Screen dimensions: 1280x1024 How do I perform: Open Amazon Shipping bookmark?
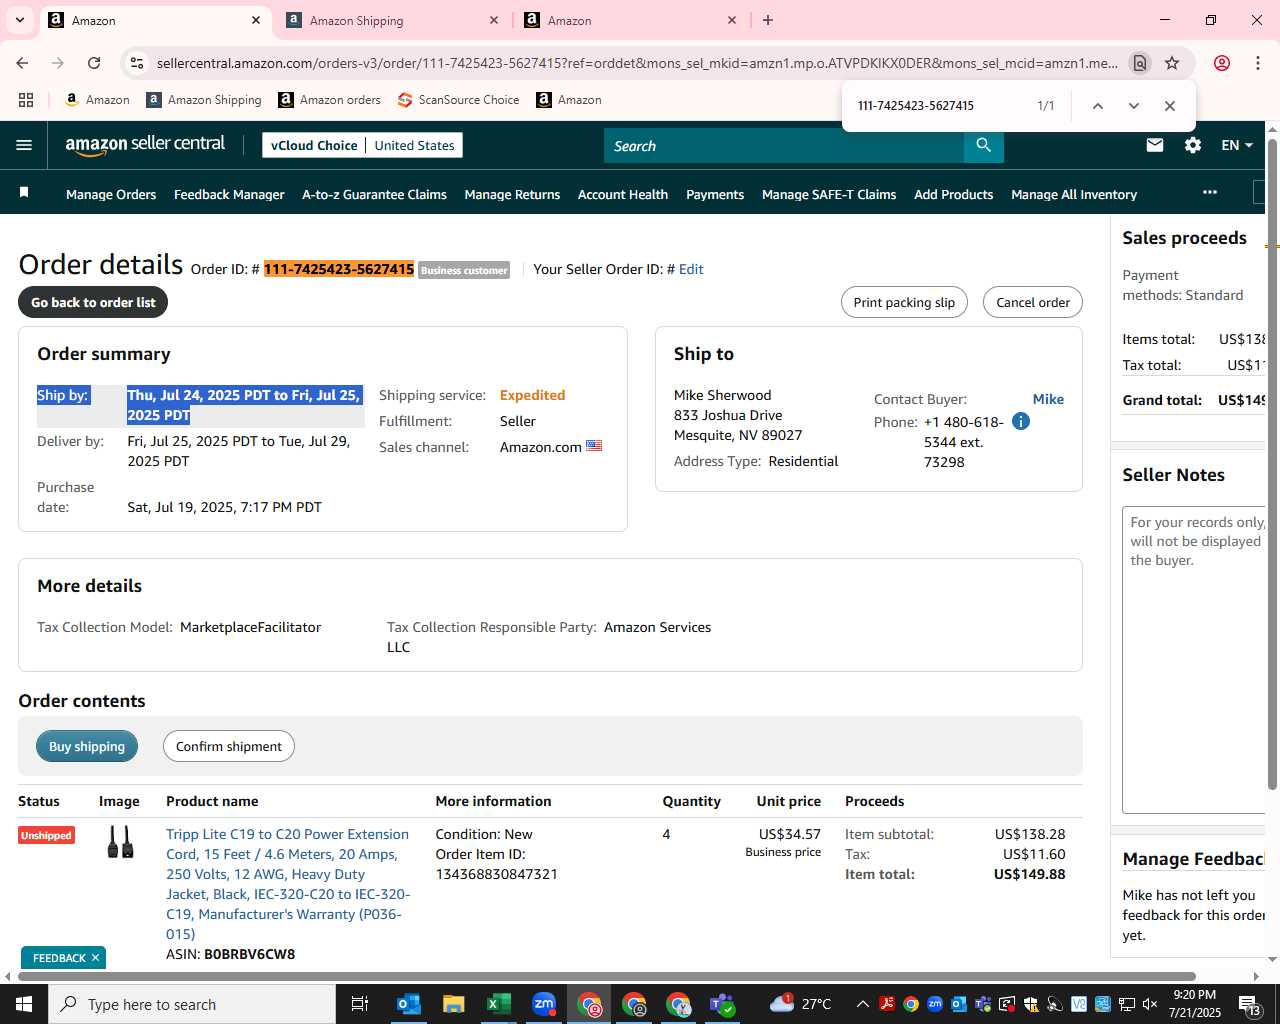click(x=204, y=100)
